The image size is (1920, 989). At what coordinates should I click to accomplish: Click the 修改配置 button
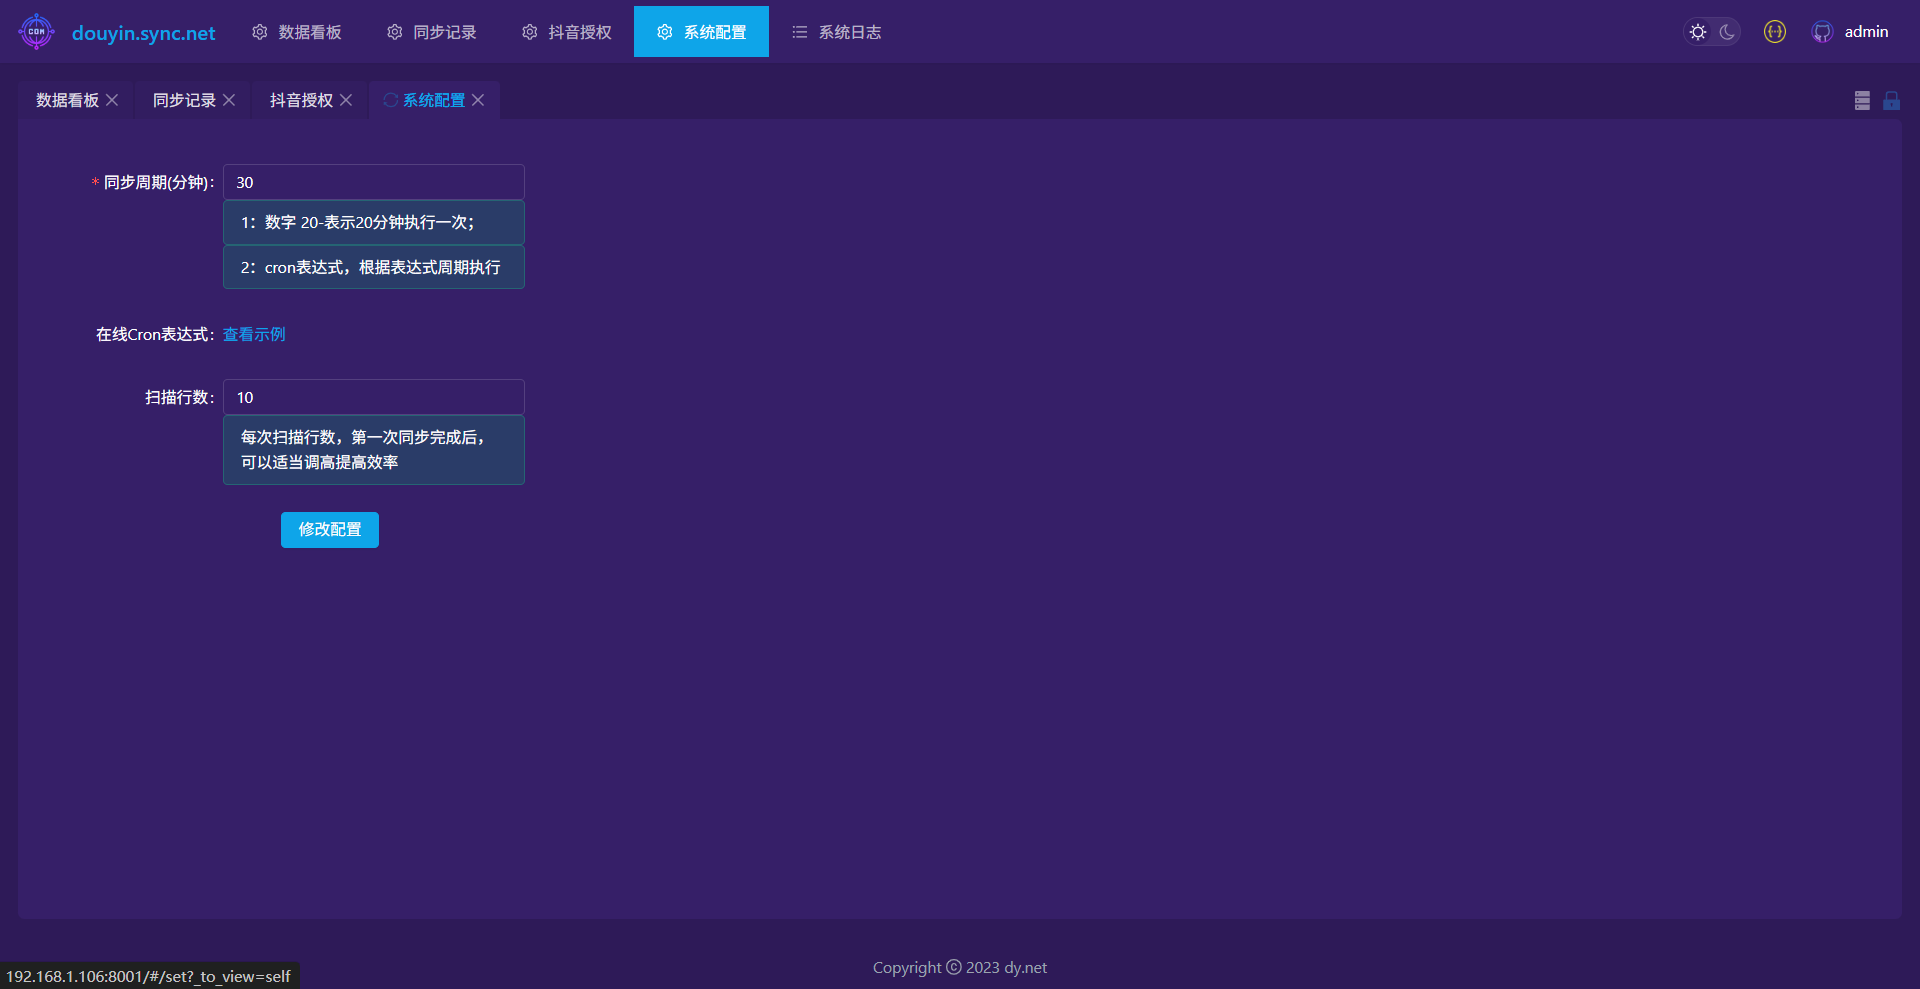point(330,530)
